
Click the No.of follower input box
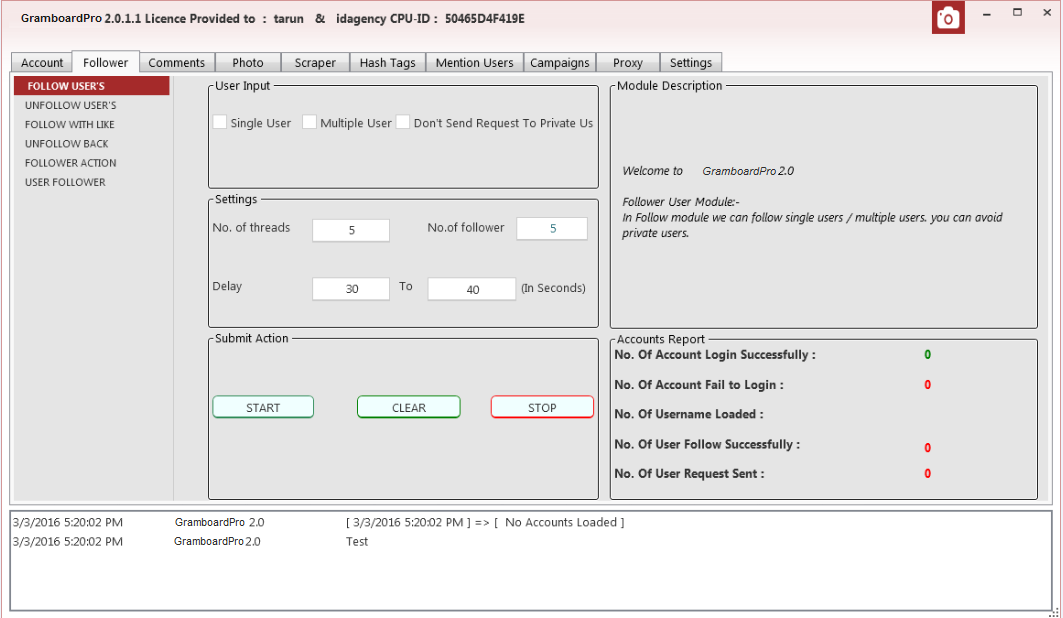552,229
